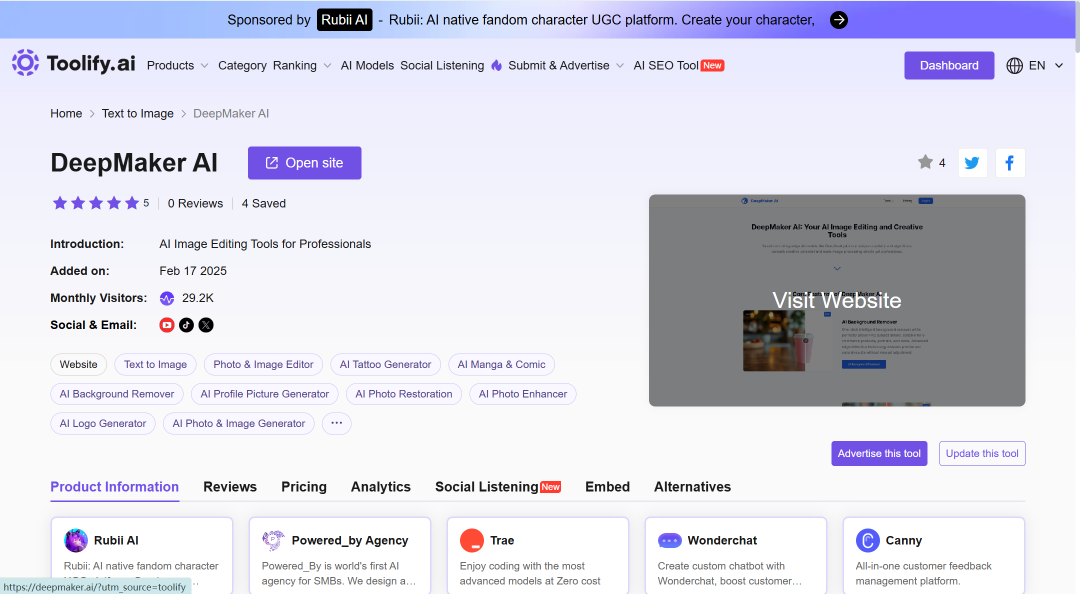Go to Home breadcrumb
This screenshot has width=1080, height=594.
click(66, 114)
